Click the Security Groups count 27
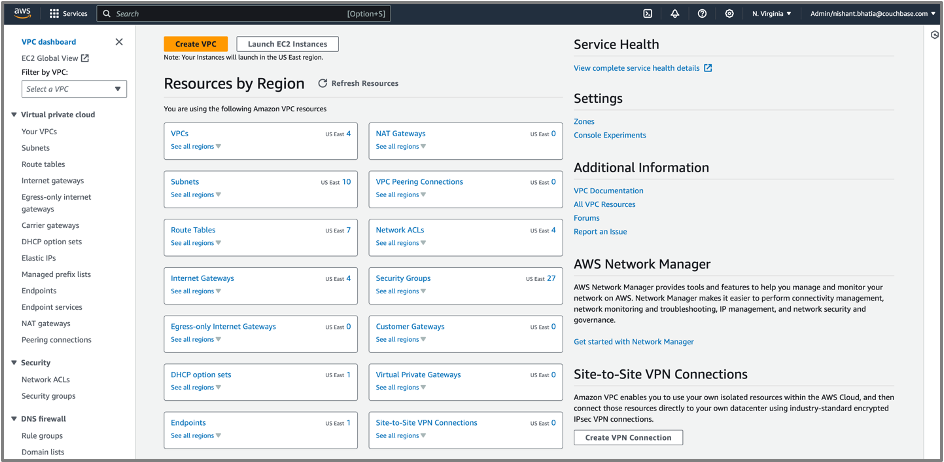This screenshot has height=462, width=944. tap(551, 278)
